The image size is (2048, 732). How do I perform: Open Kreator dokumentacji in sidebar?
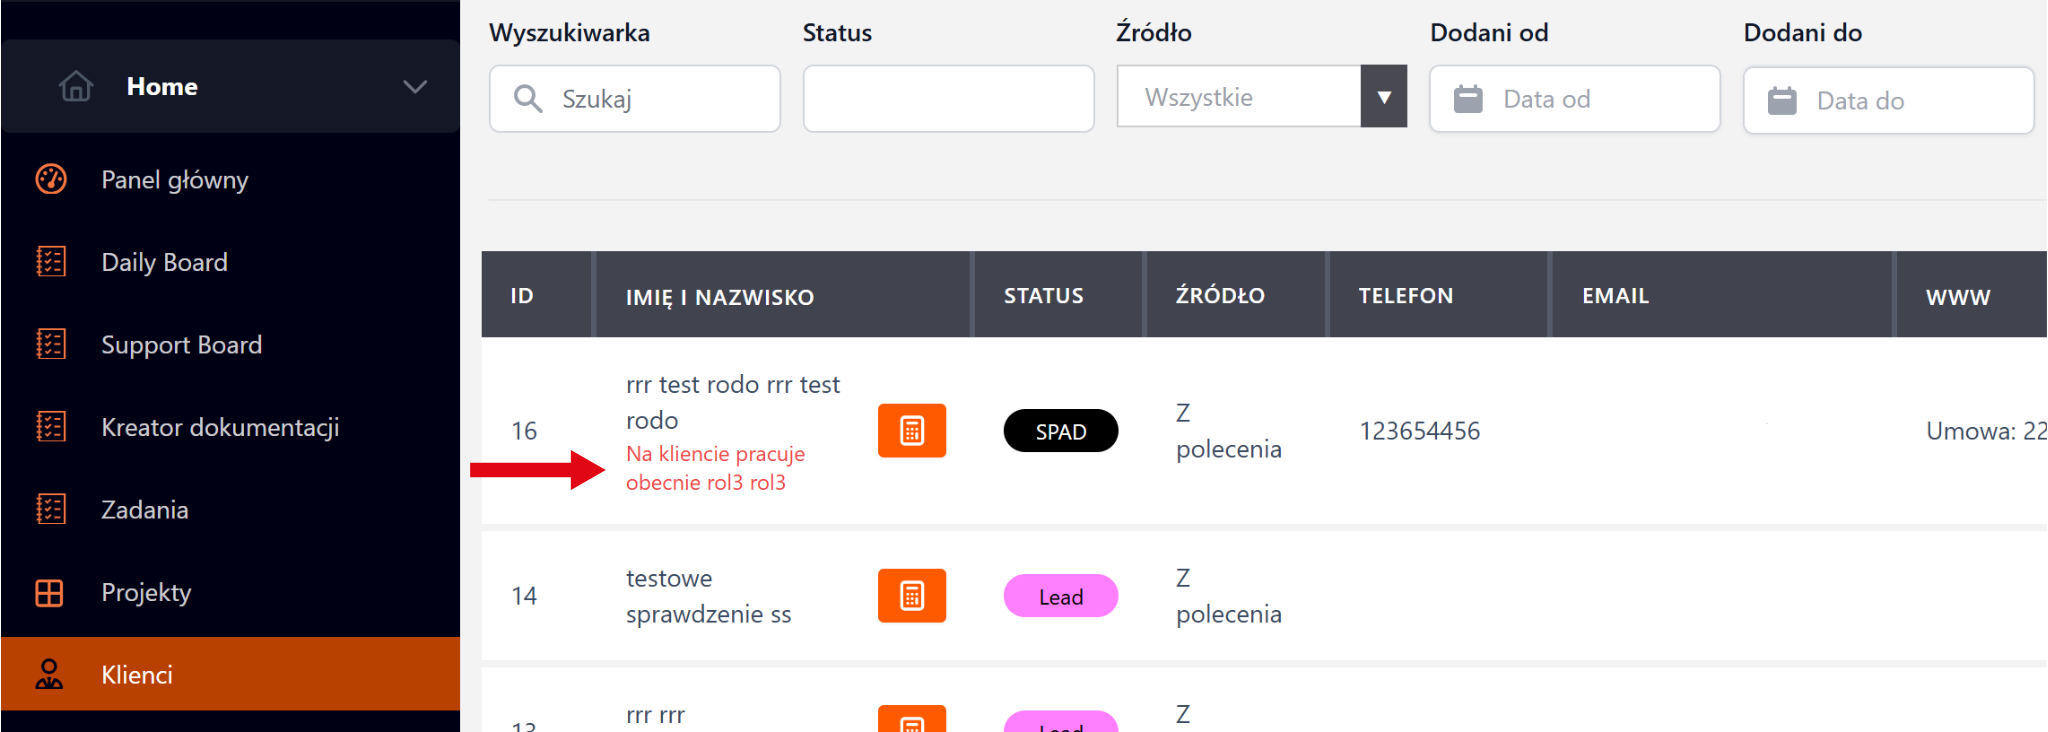click(220, 427)
